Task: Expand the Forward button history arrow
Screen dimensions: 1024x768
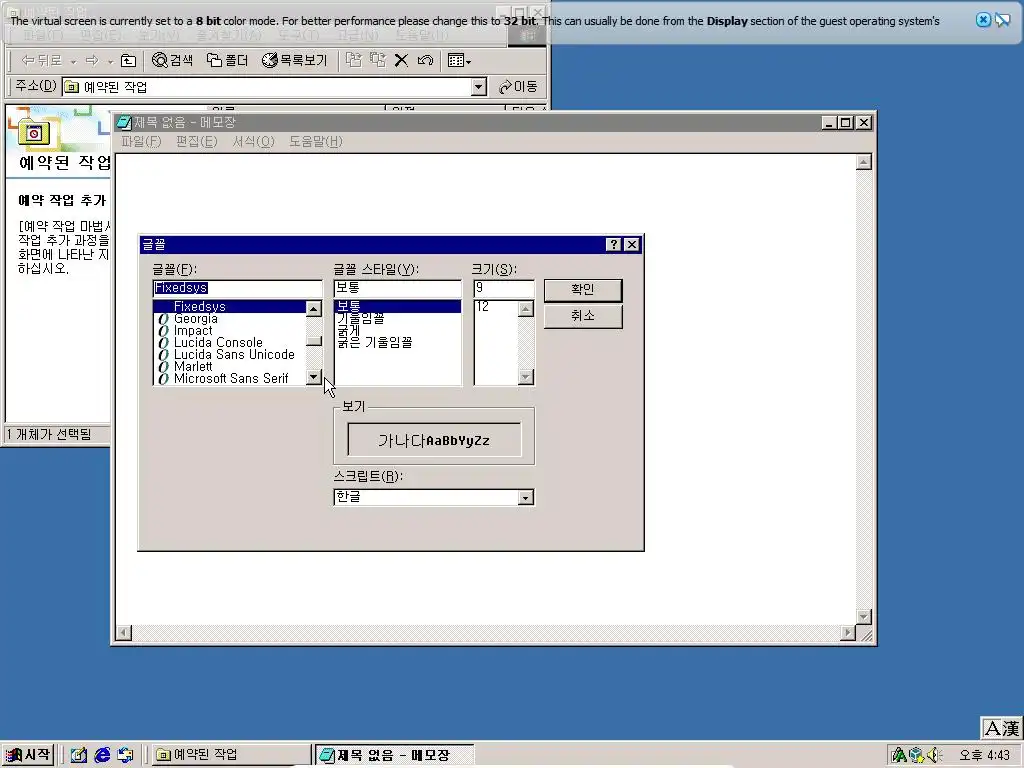Action: coord(110,61)
